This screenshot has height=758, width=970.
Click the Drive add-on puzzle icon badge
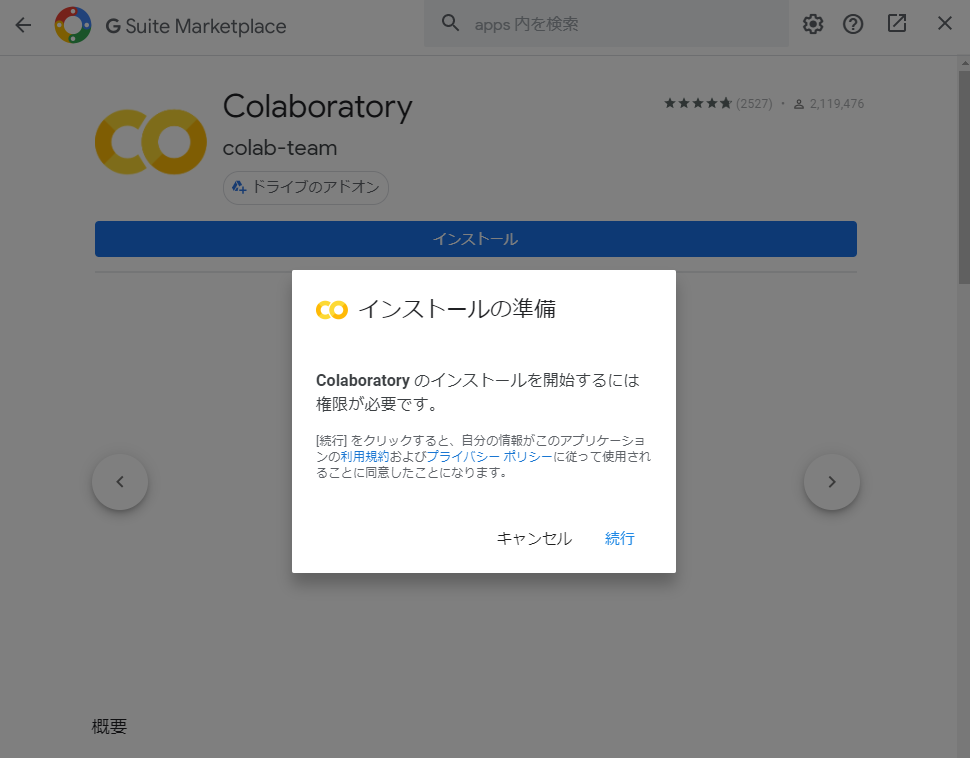[237, 187]
